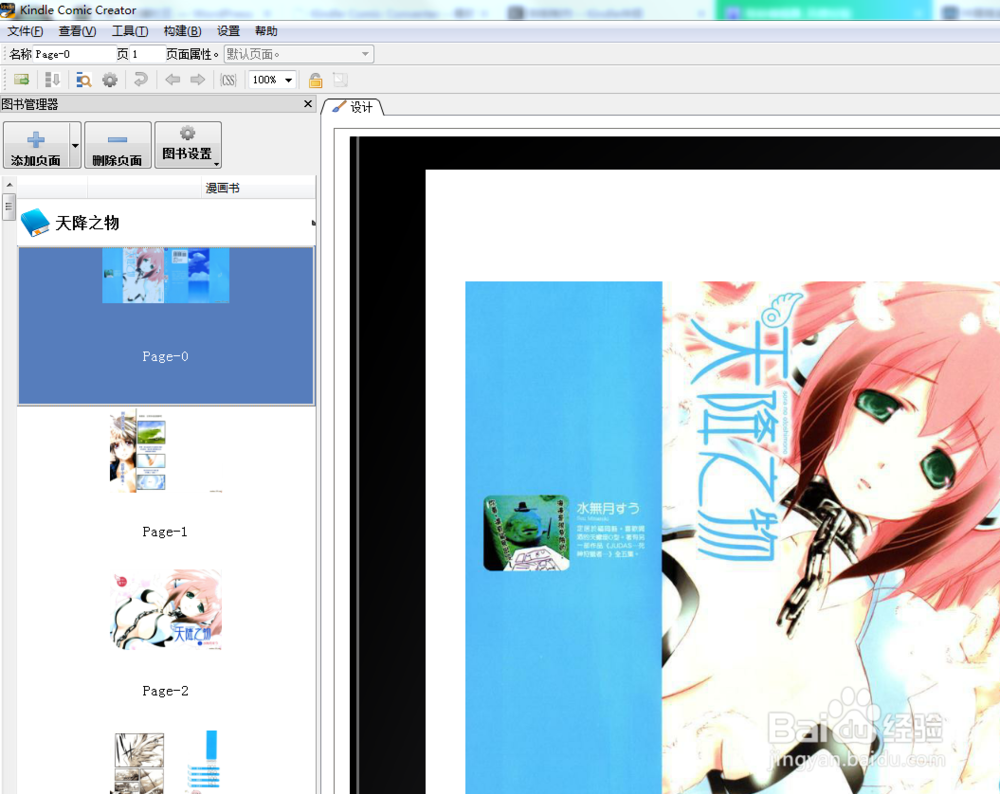The image size is (1000, 794).
Task: Open the 构建(B) menu
Action: coord(182,31)
